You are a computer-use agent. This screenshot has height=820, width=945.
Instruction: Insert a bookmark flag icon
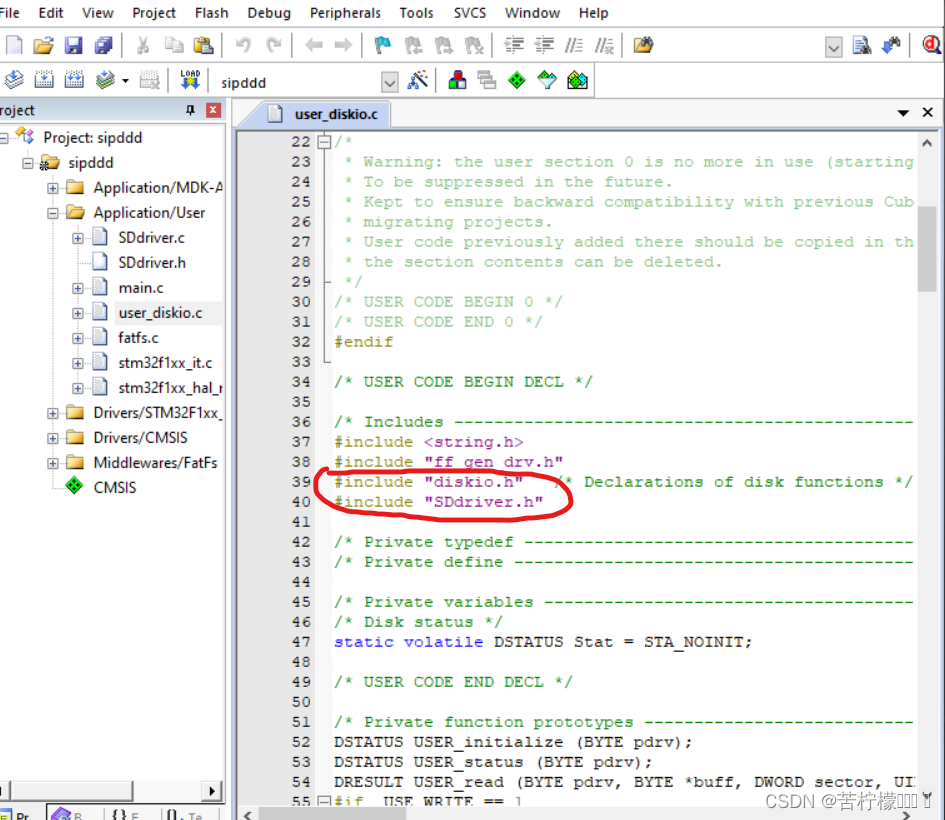[x=383, y=45]
